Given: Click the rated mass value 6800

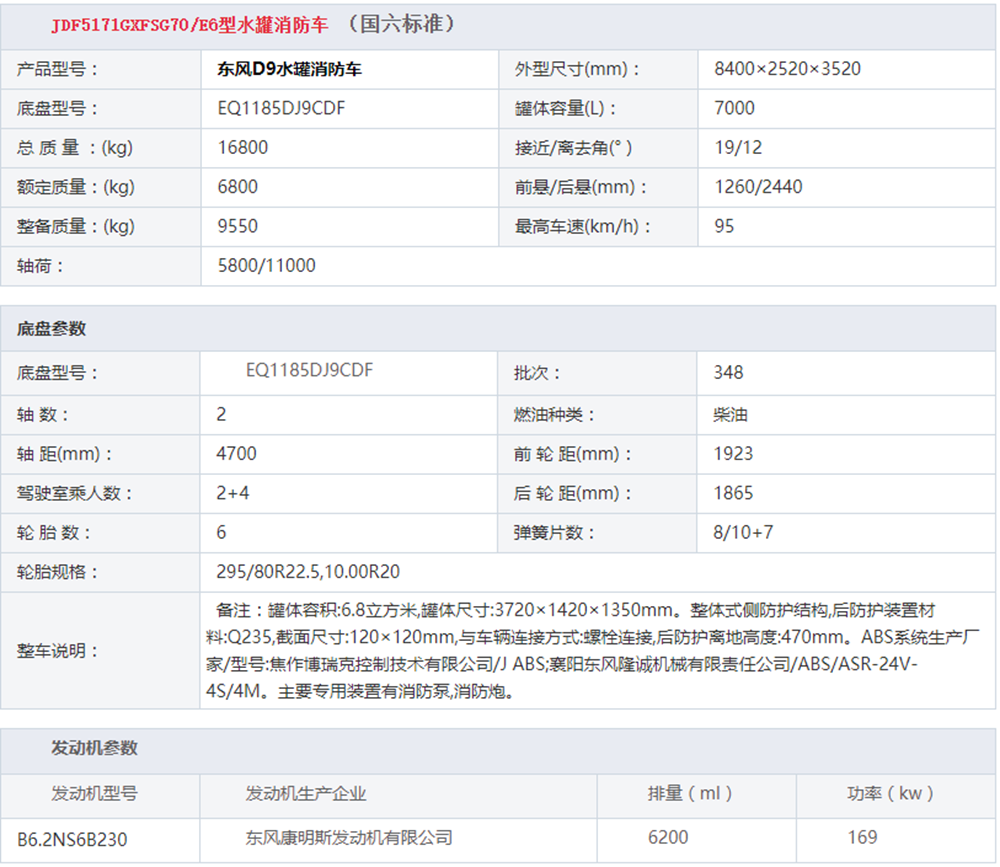Looking at the screenshot, I should point(237,187).
